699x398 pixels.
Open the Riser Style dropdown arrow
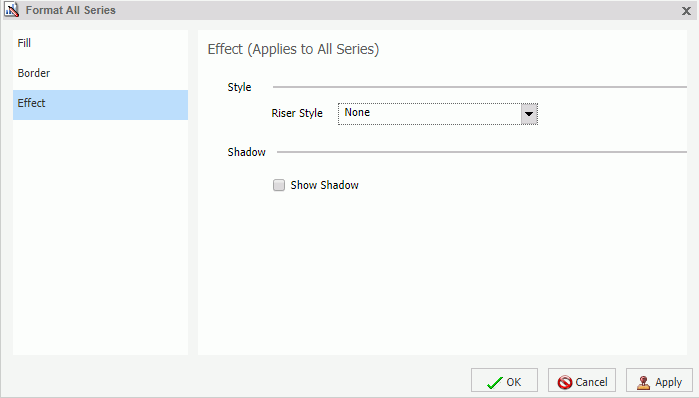coord(529,114)
